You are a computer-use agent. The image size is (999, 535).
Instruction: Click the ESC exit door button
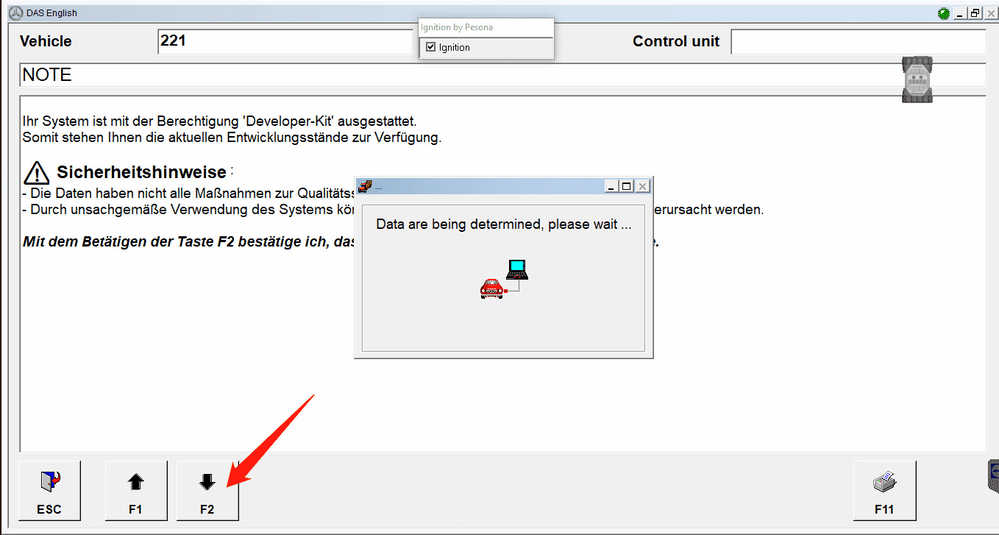(x=49, y=490)
